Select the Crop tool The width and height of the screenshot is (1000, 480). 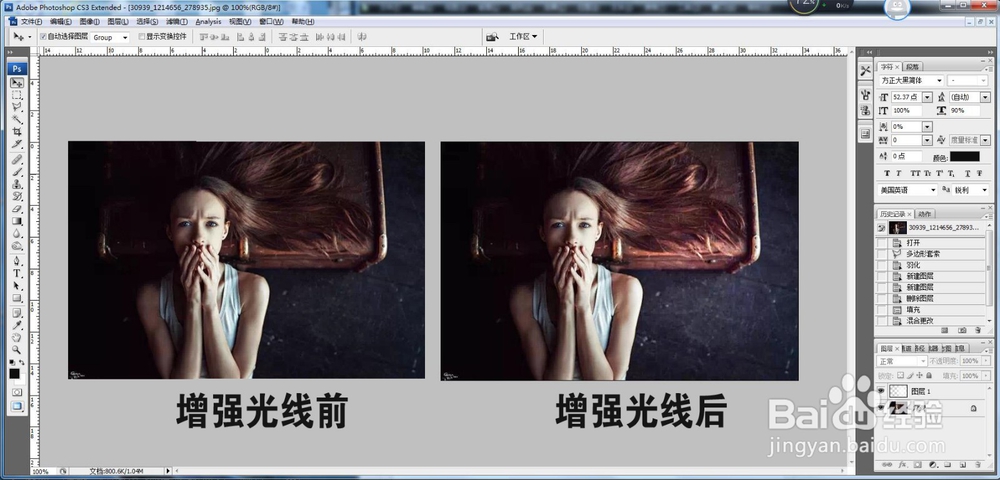click(x=17, y=131)
